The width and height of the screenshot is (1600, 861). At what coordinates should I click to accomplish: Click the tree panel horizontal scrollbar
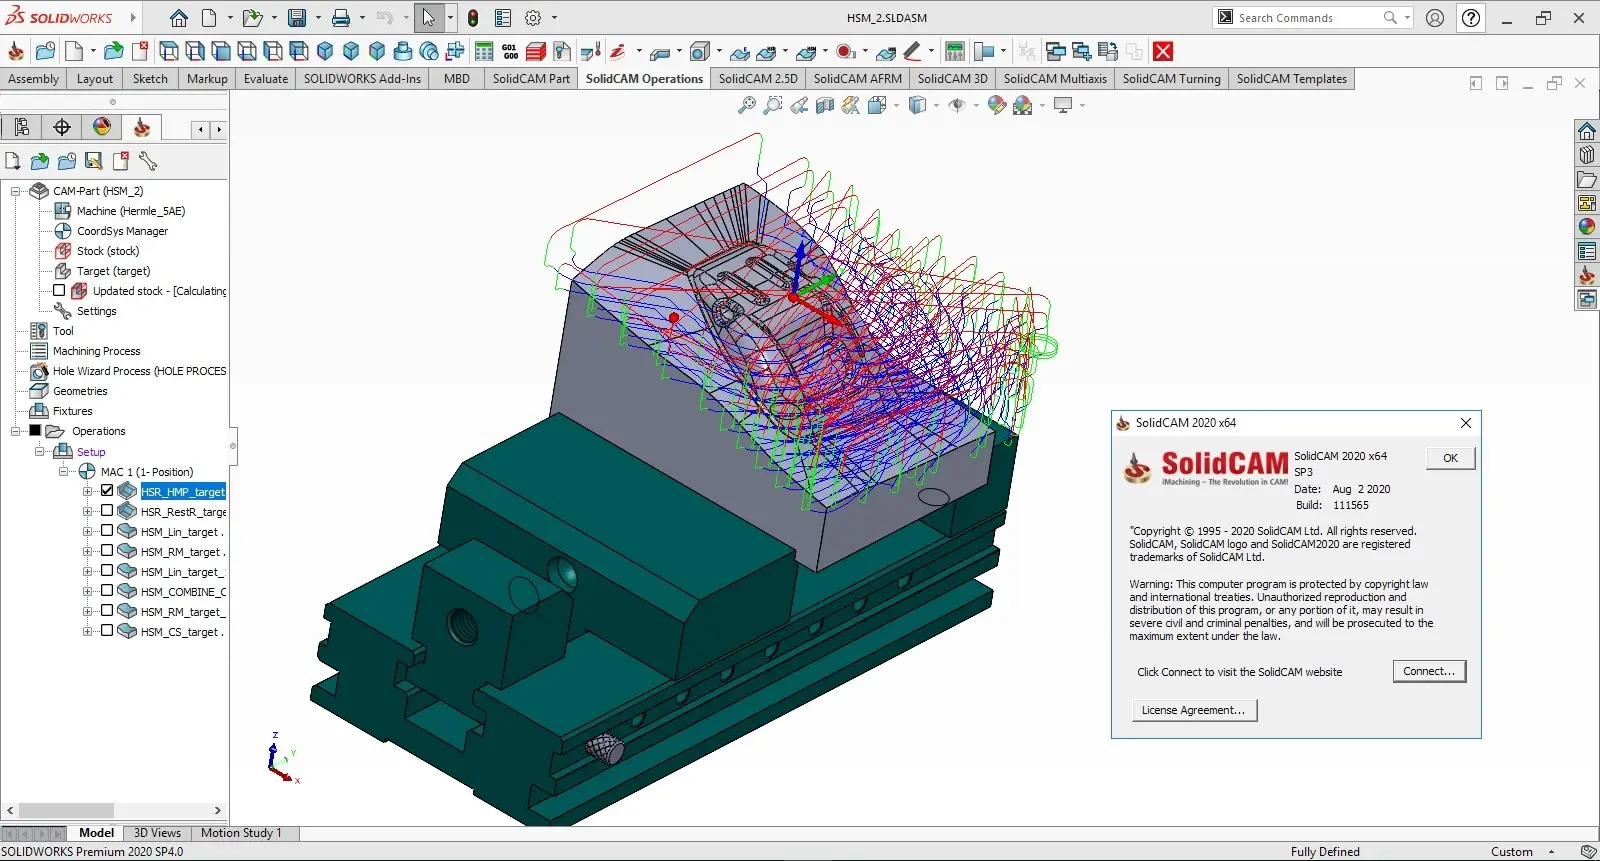114,810
